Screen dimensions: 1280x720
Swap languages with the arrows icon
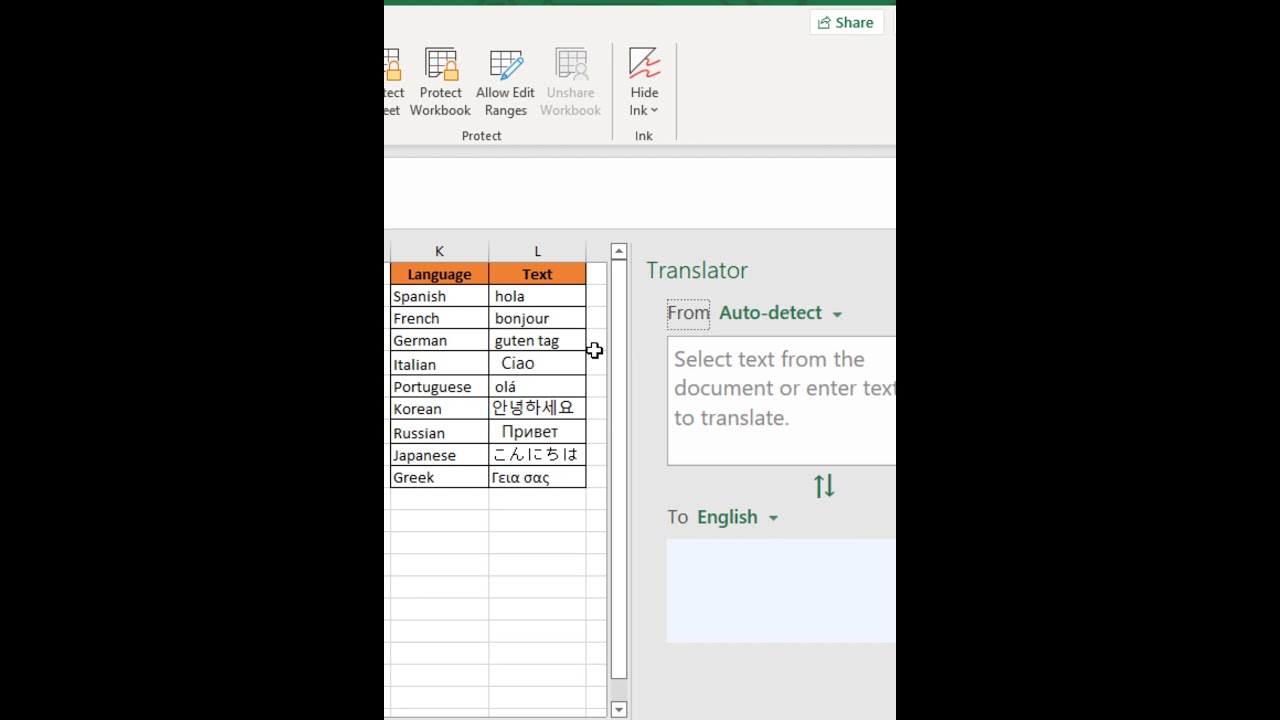pyautogui.click(x=824, y=486)
